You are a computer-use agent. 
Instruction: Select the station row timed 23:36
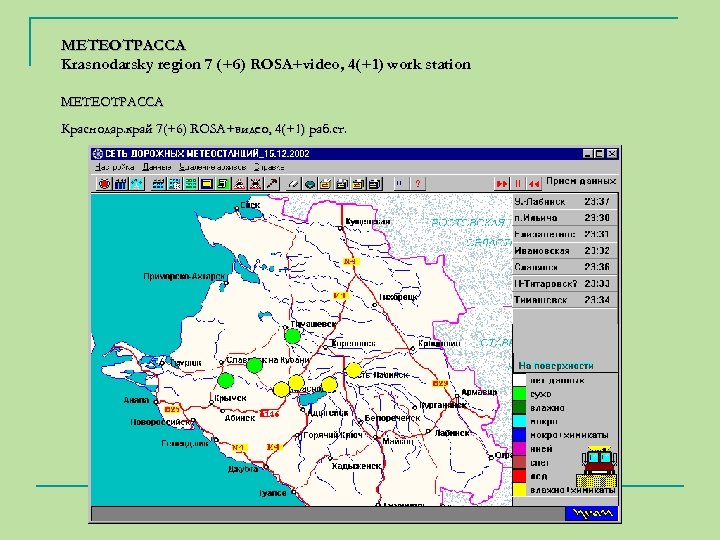[565, 267]
